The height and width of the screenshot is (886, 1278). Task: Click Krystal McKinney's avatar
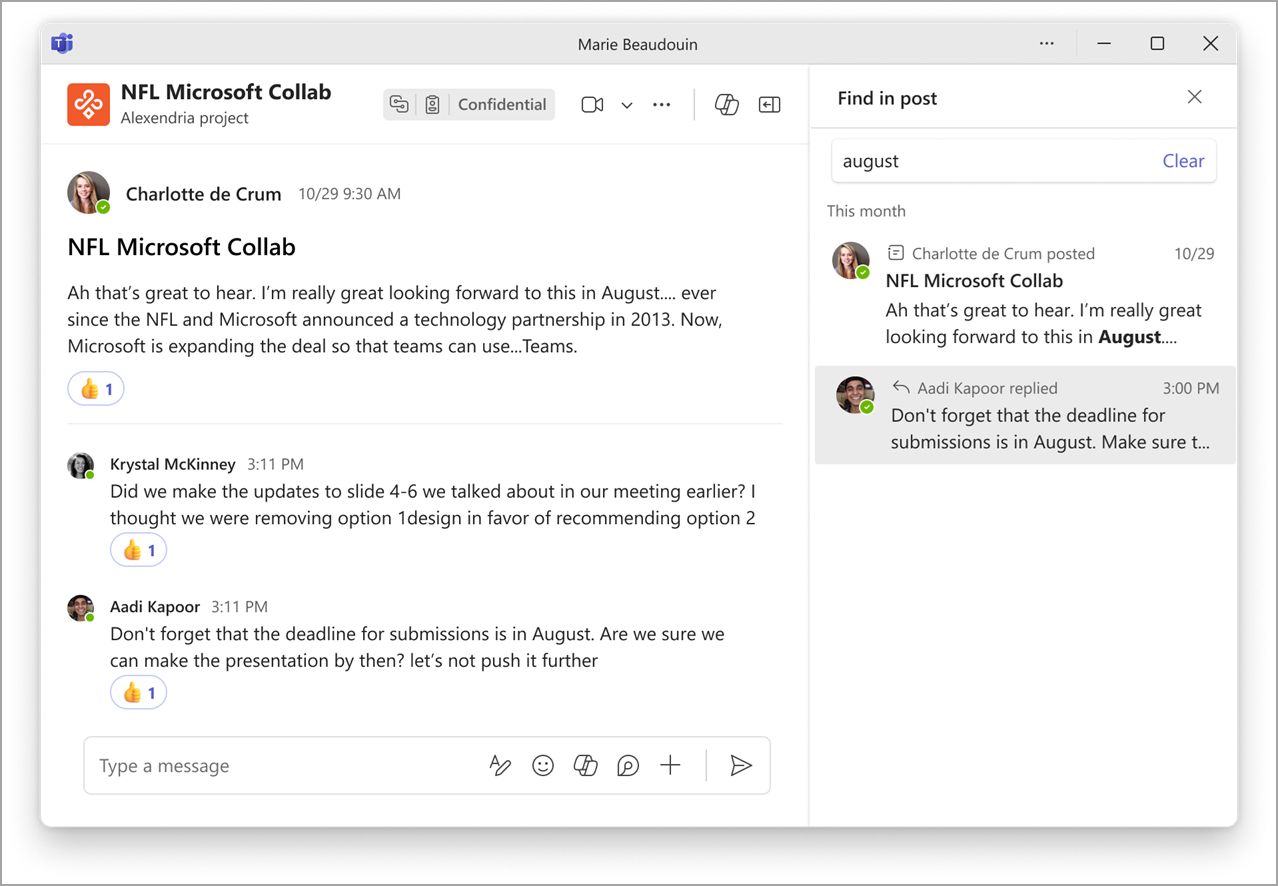[80, 465]
